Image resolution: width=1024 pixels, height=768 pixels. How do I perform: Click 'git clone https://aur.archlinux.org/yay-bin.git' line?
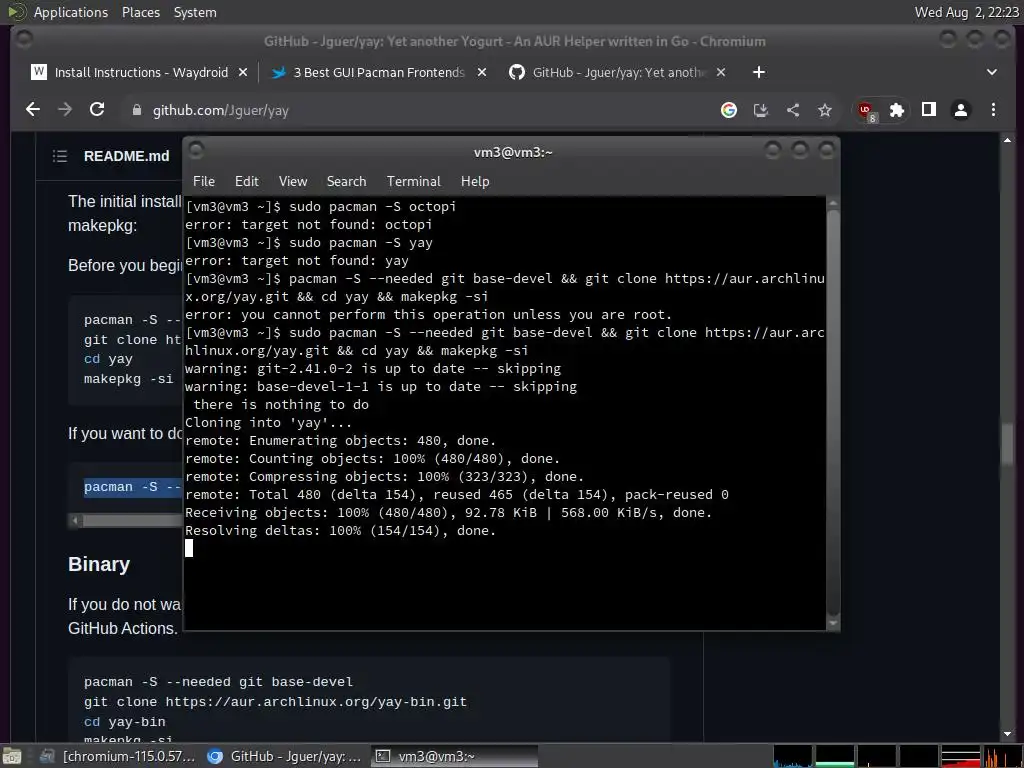click(275, 701)
